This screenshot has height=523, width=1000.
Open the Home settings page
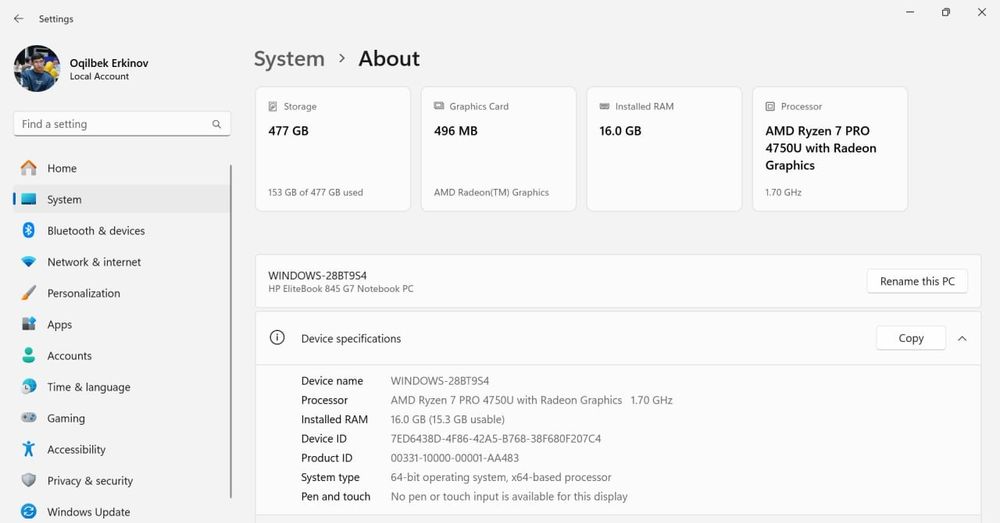tap(121, 168)
